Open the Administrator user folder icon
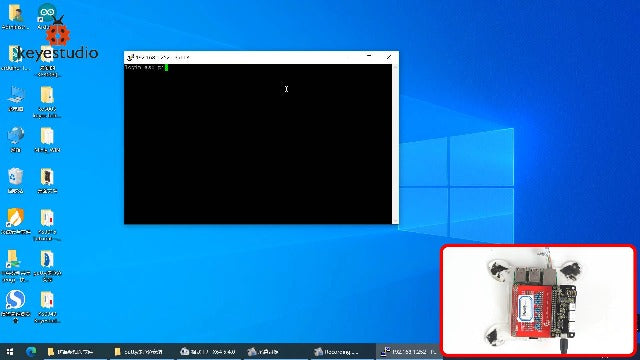Screen dimensions: 640x360 [15, 16]
